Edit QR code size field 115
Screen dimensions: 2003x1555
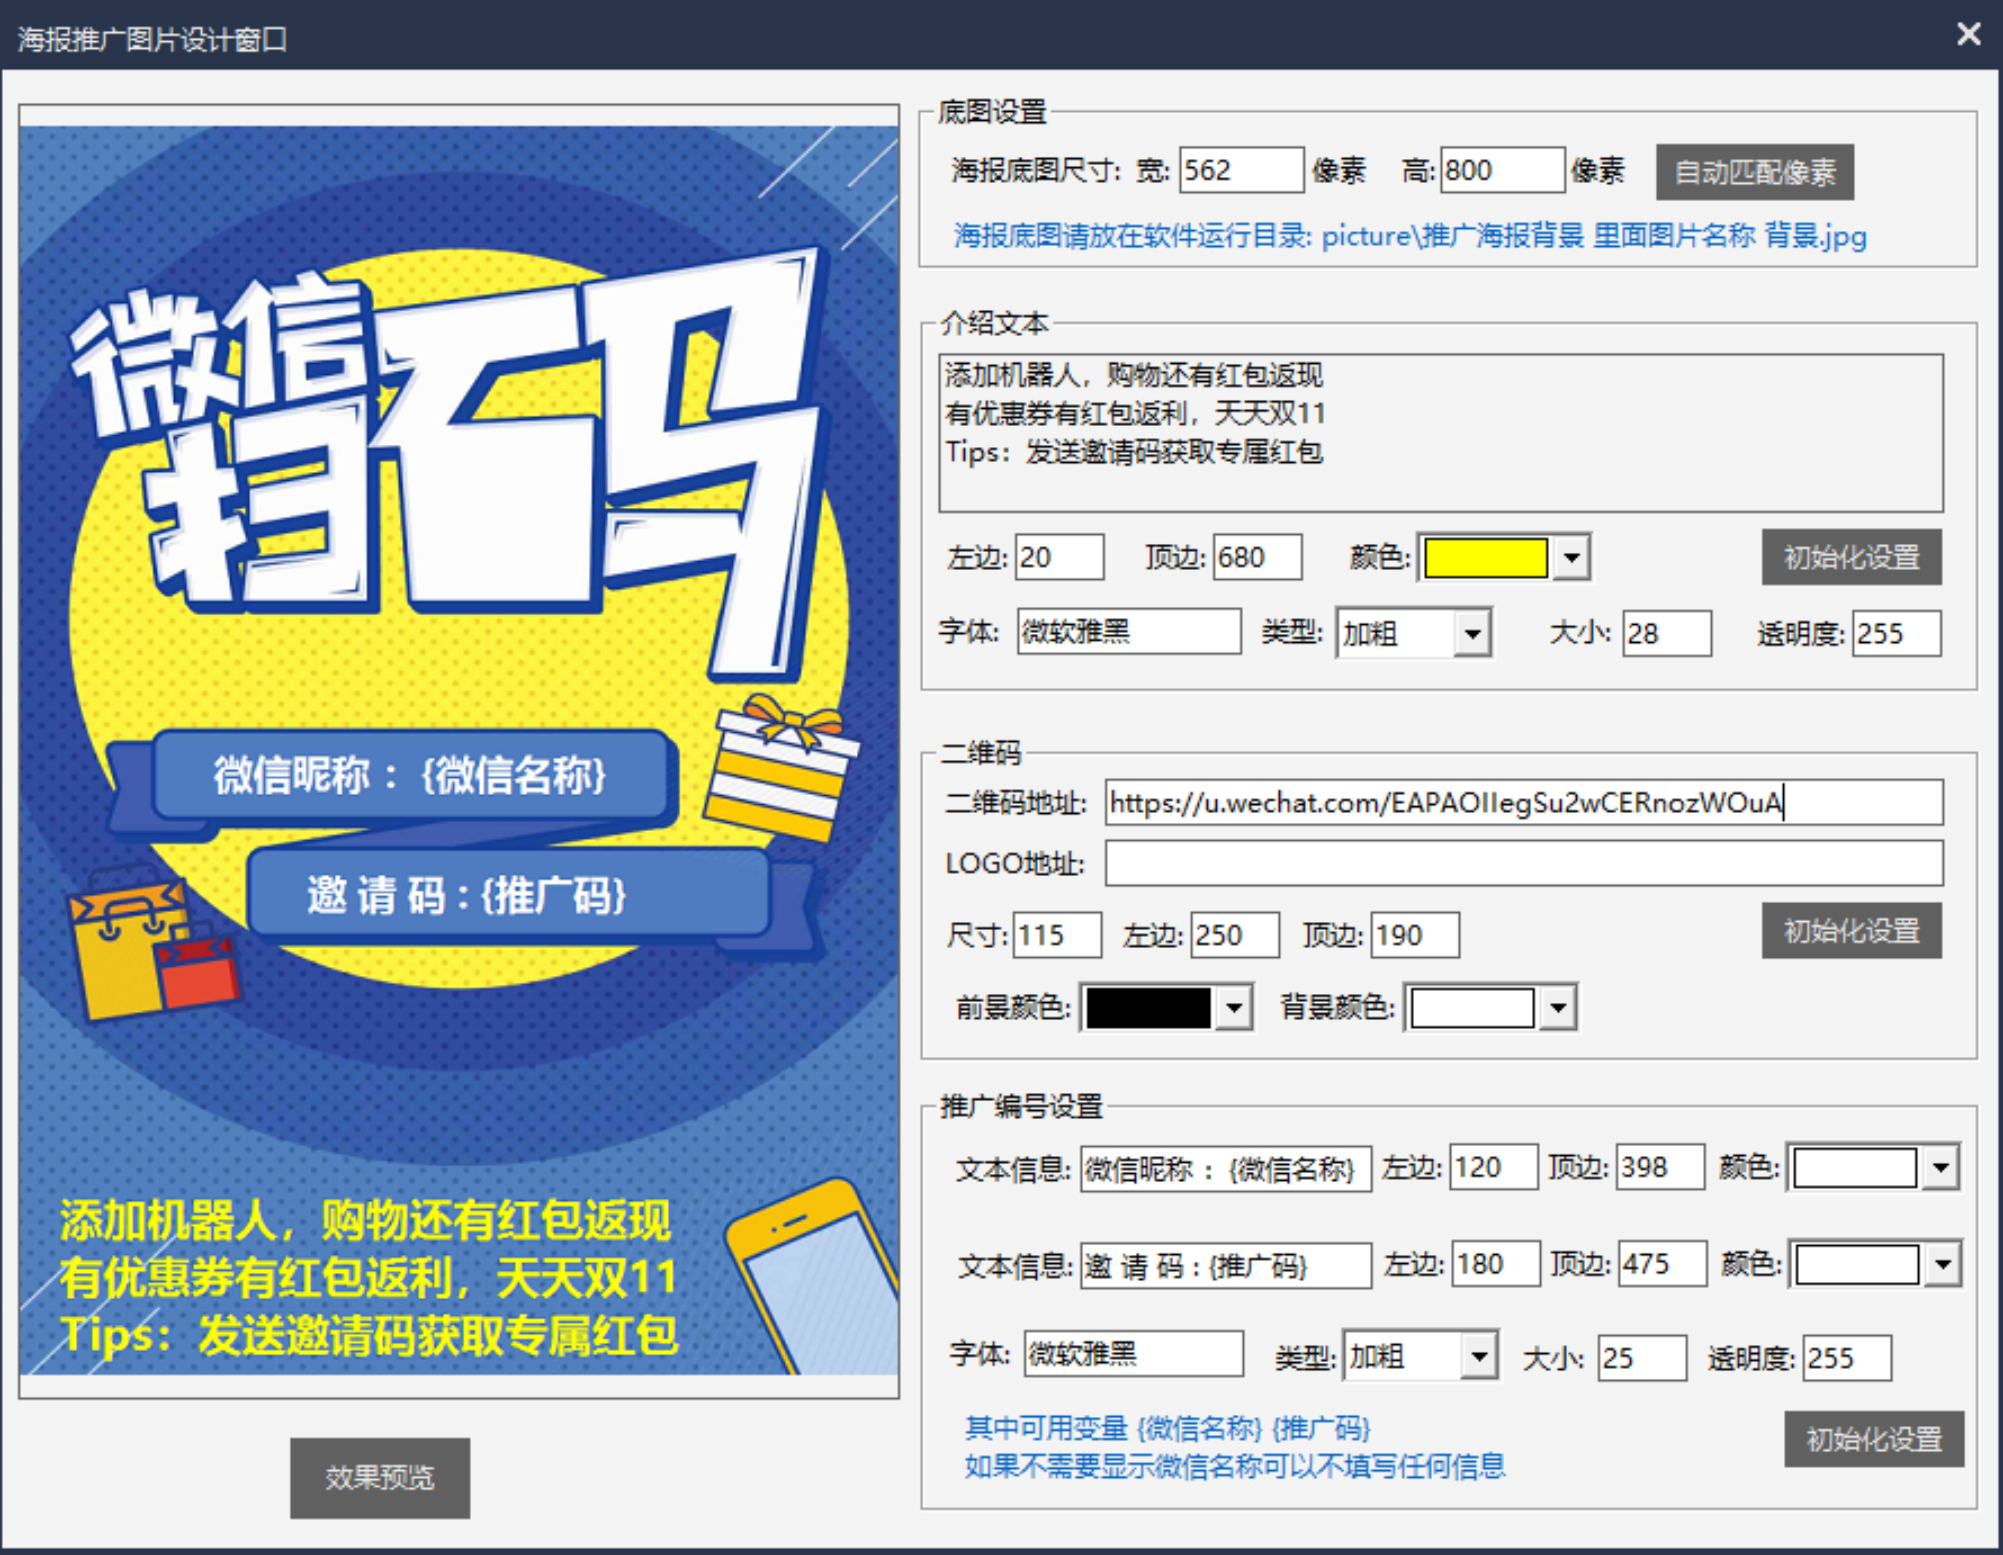point(1057,935)
